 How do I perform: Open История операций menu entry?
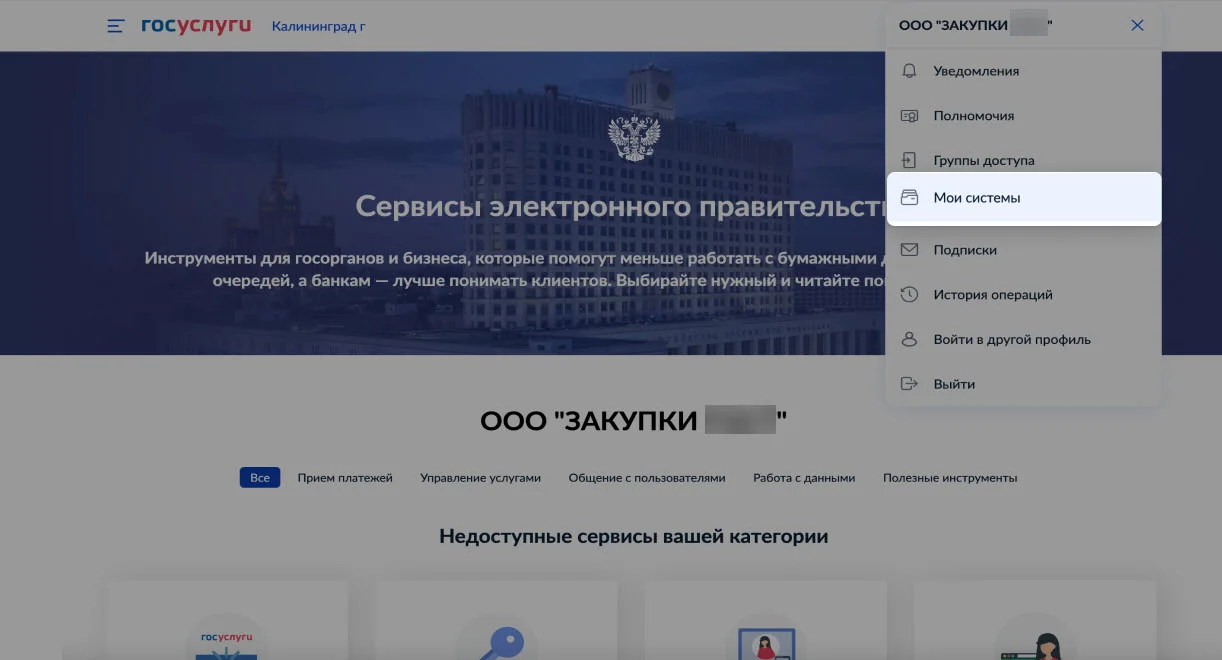tap(1023, 295)
